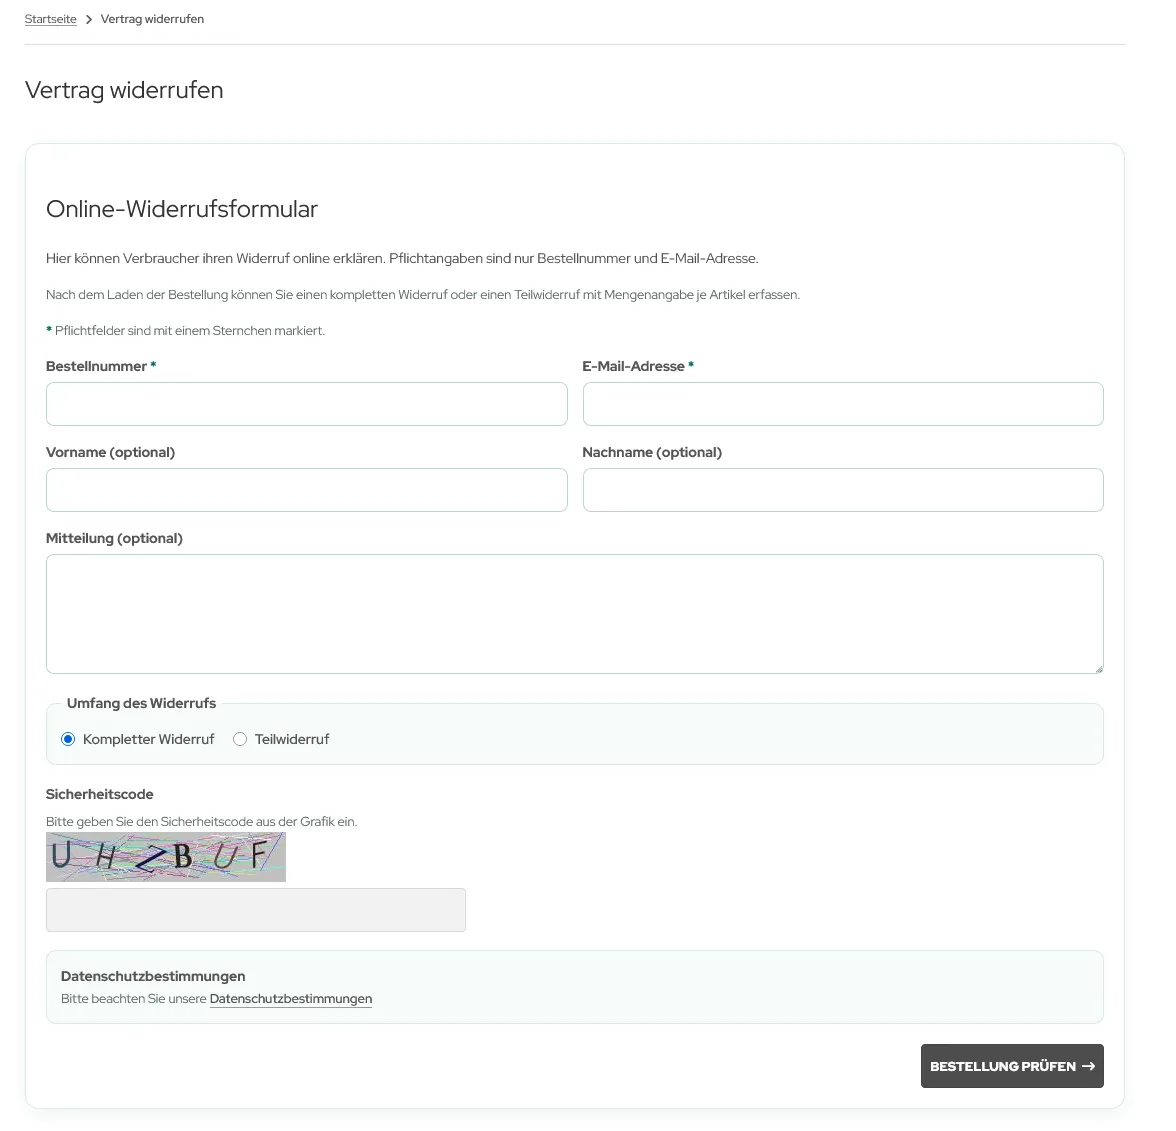Viewport: 1176px width, 1131px height.
Task: Click the E-Mail-Adresse field label
Action: [x=633, y=366]
